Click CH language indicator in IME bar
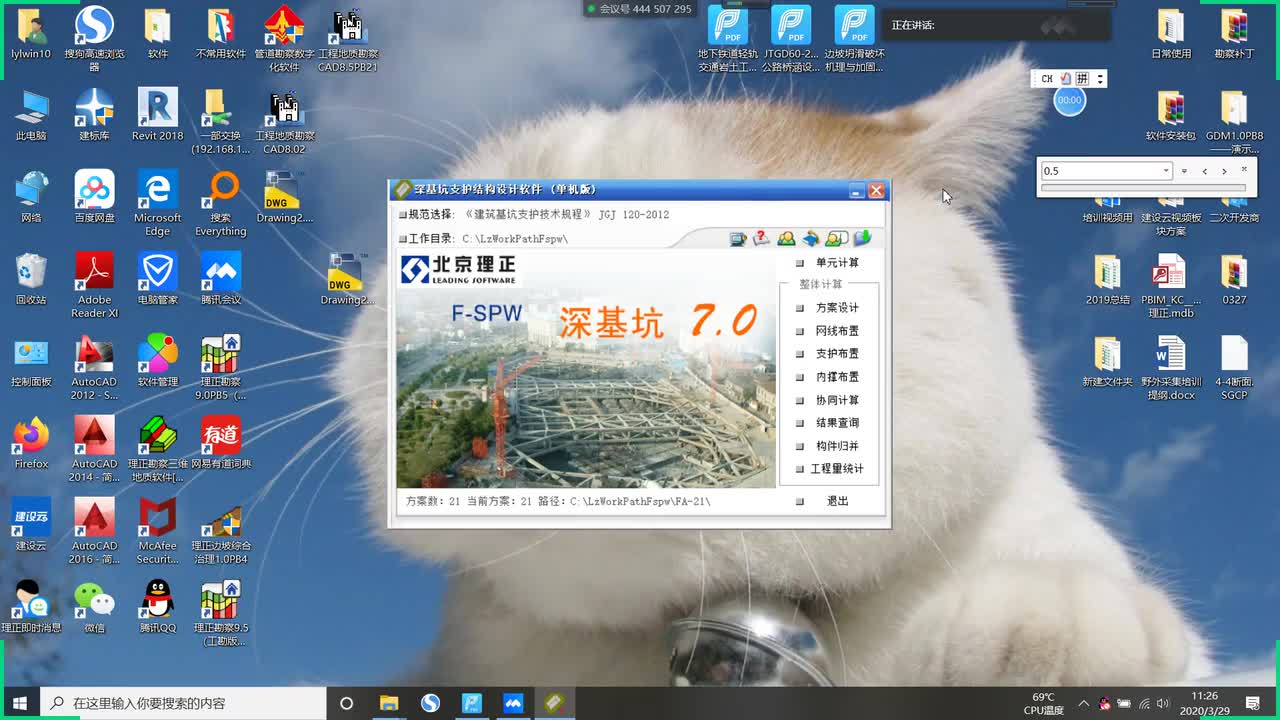Screen dimensions: 1280x720 (1047, 79)
